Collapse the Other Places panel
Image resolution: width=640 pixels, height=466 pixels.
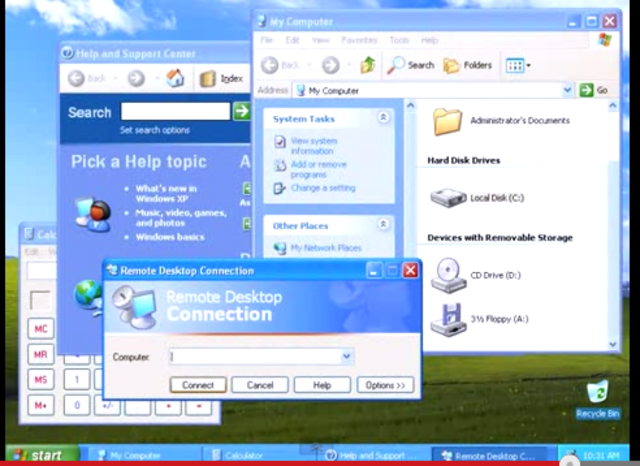tap(383, 224)
